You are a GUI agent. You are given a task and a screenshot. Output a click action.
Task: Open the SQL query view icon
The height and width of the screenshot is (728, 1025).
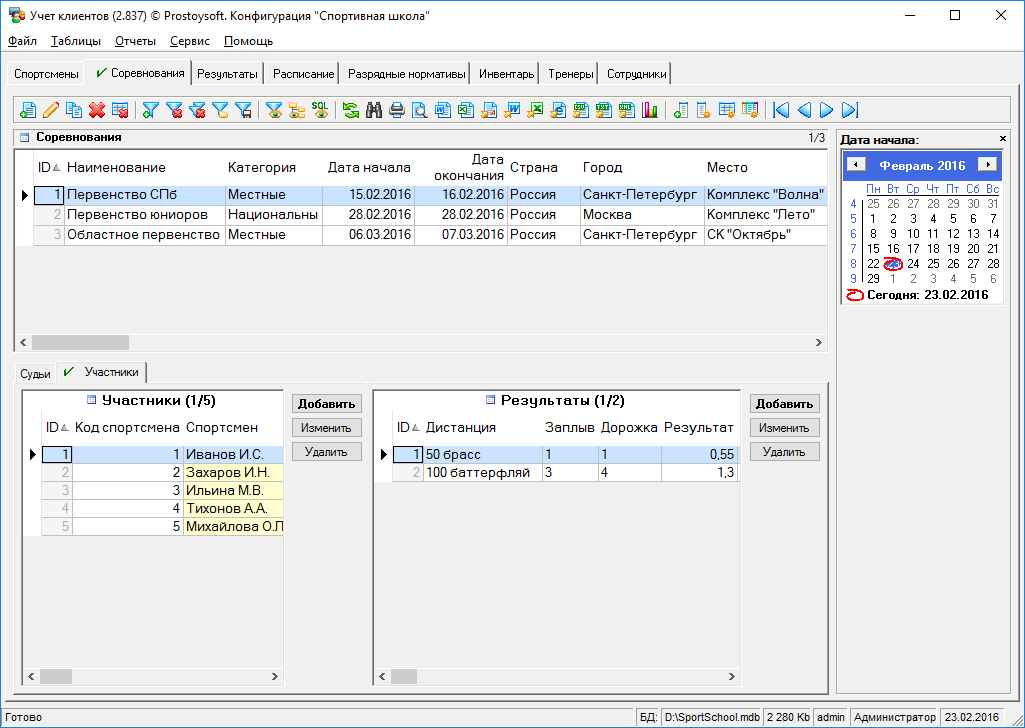pyautogui.click(x=320, y=110)
